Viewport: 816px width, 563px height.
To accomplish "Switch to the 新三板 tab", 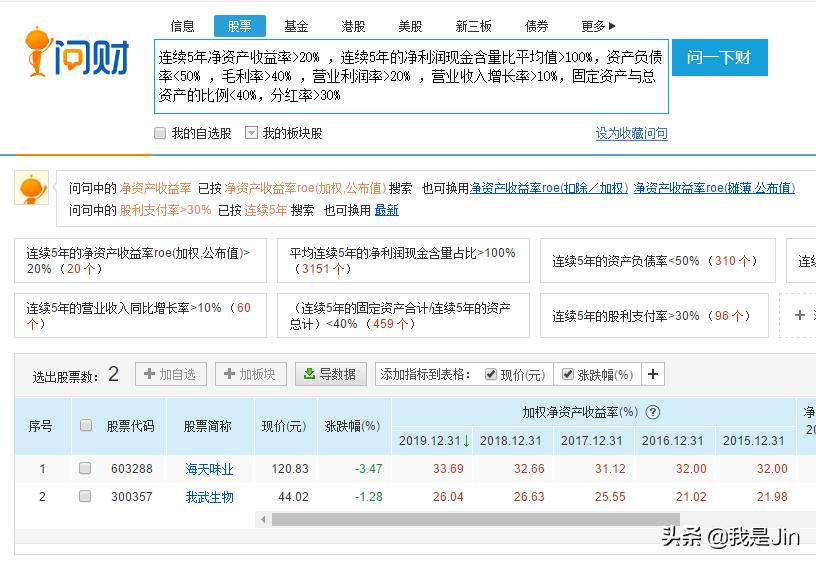I will [x=474, y=25].
